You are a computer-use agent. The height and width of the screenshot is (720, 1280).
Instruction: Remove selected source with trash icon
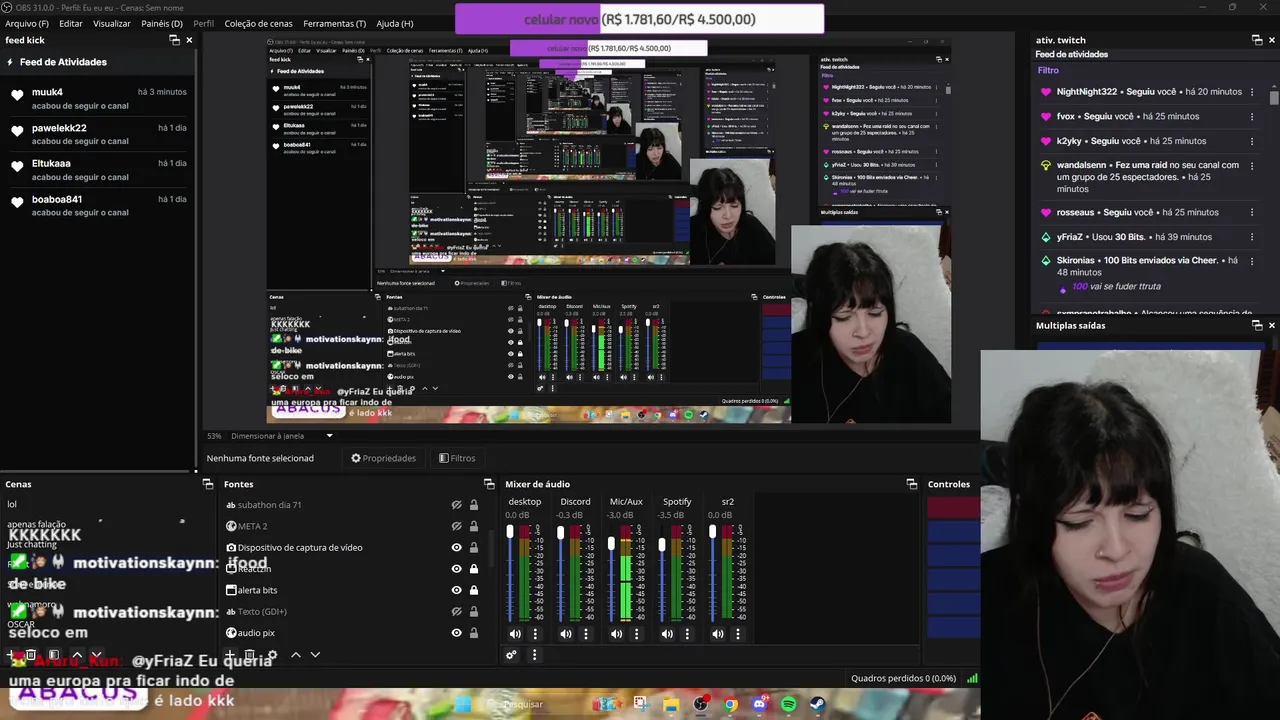point(250,655)
